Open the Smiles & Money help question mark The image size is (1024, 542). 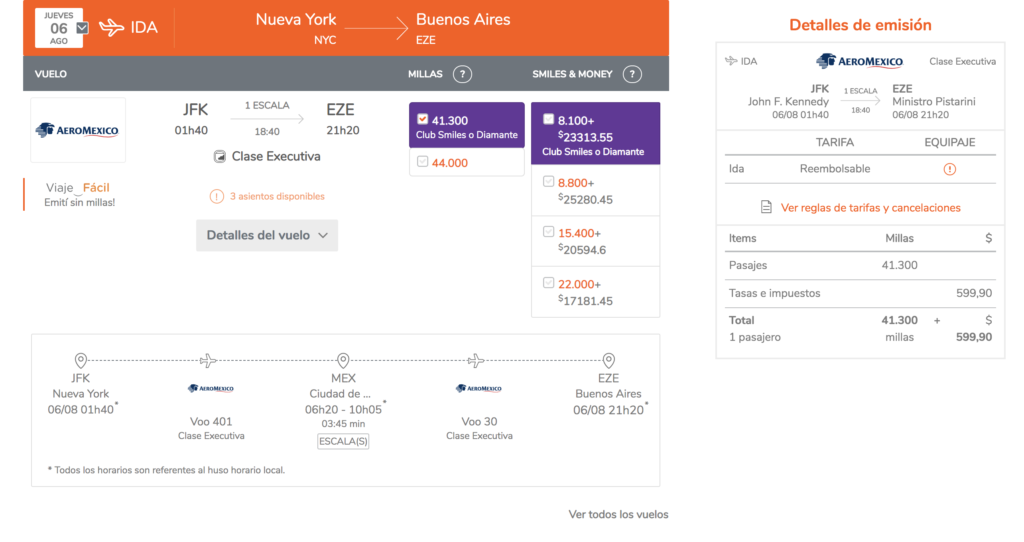(x=632, y=74)
